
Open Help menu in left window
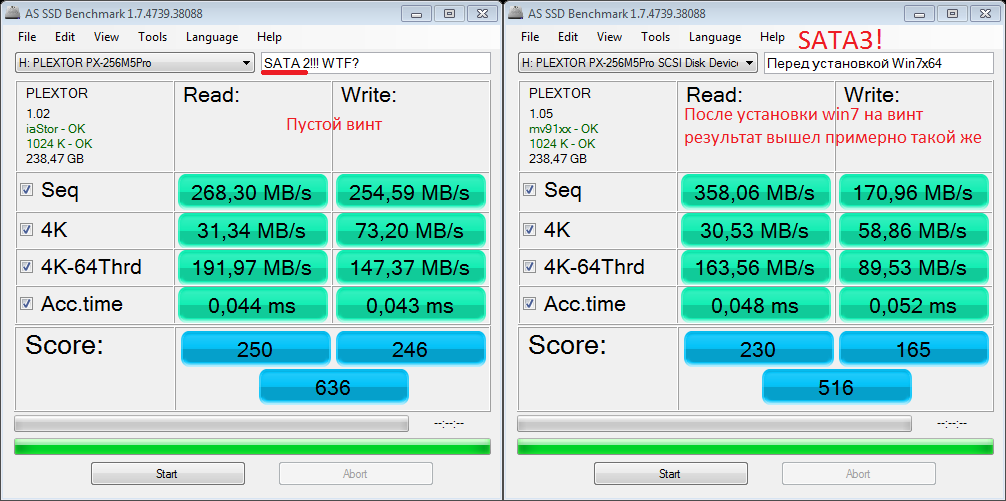click(x=269, y=37)
